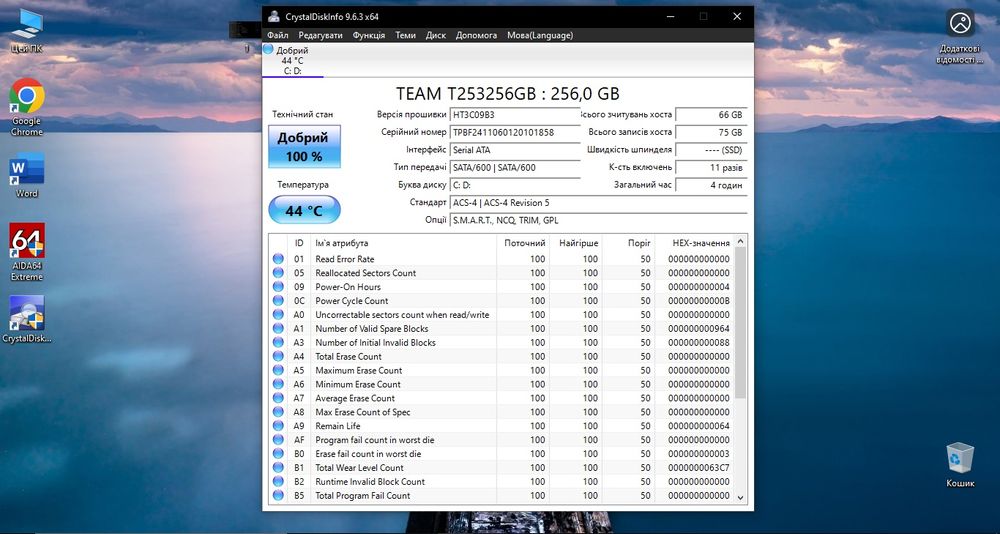The image size is (1000, 534).
Task: Click the Поріг column header
Action: (628, 243)
